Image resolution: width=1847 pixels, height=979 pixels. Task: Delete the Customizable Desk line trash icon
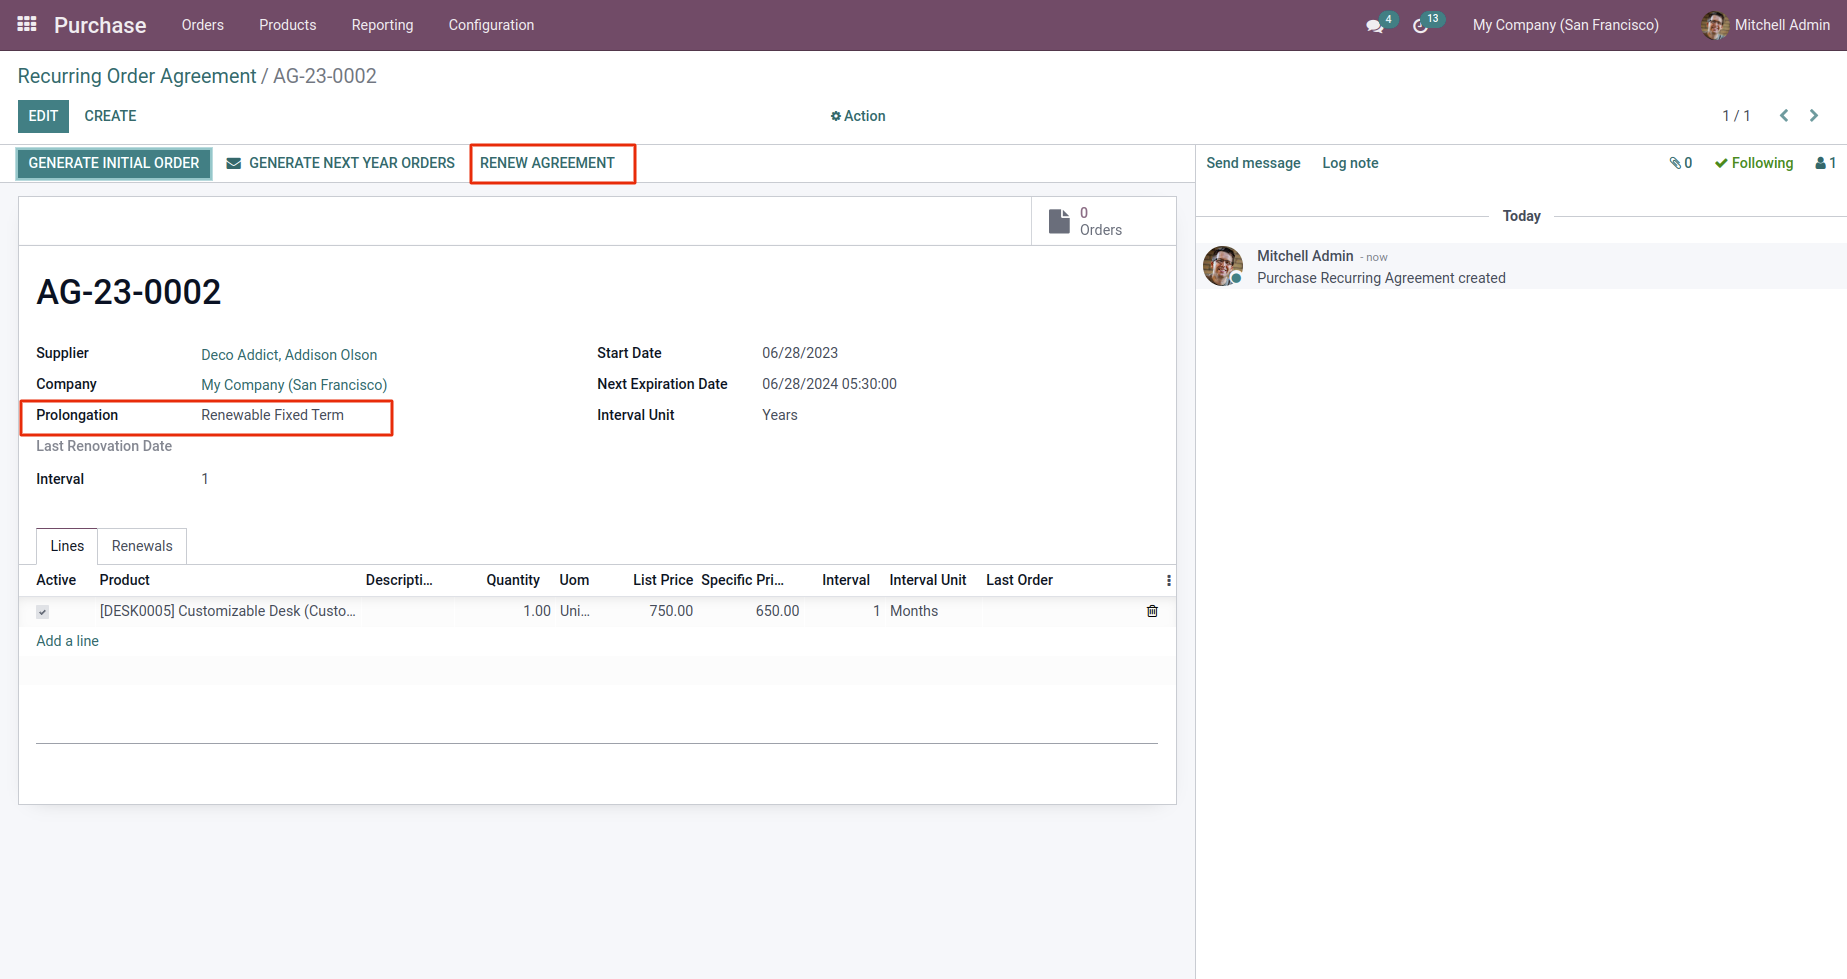point(1152,611)
